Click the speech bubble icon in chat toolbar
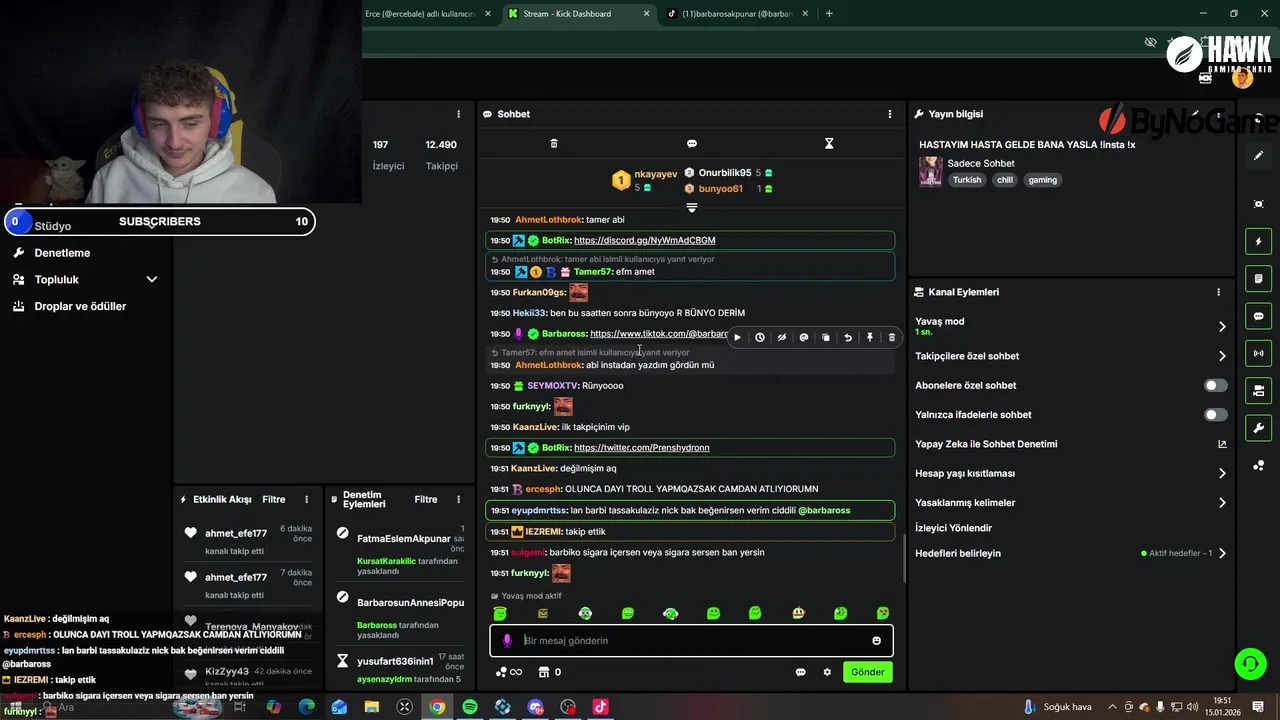Image resolution: width=1280 pixels, height=720 pixels. click(692, 144)
